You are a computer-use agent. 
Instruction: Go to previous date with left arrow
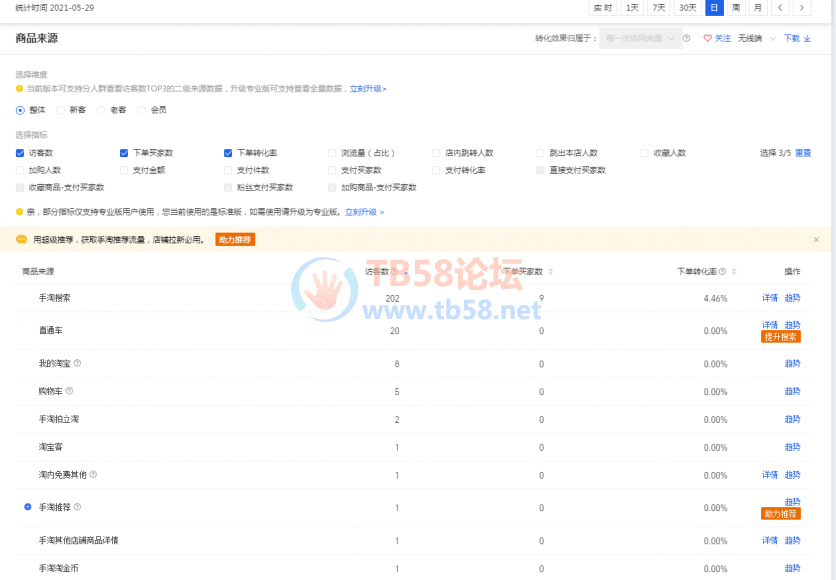coord(781,8)
